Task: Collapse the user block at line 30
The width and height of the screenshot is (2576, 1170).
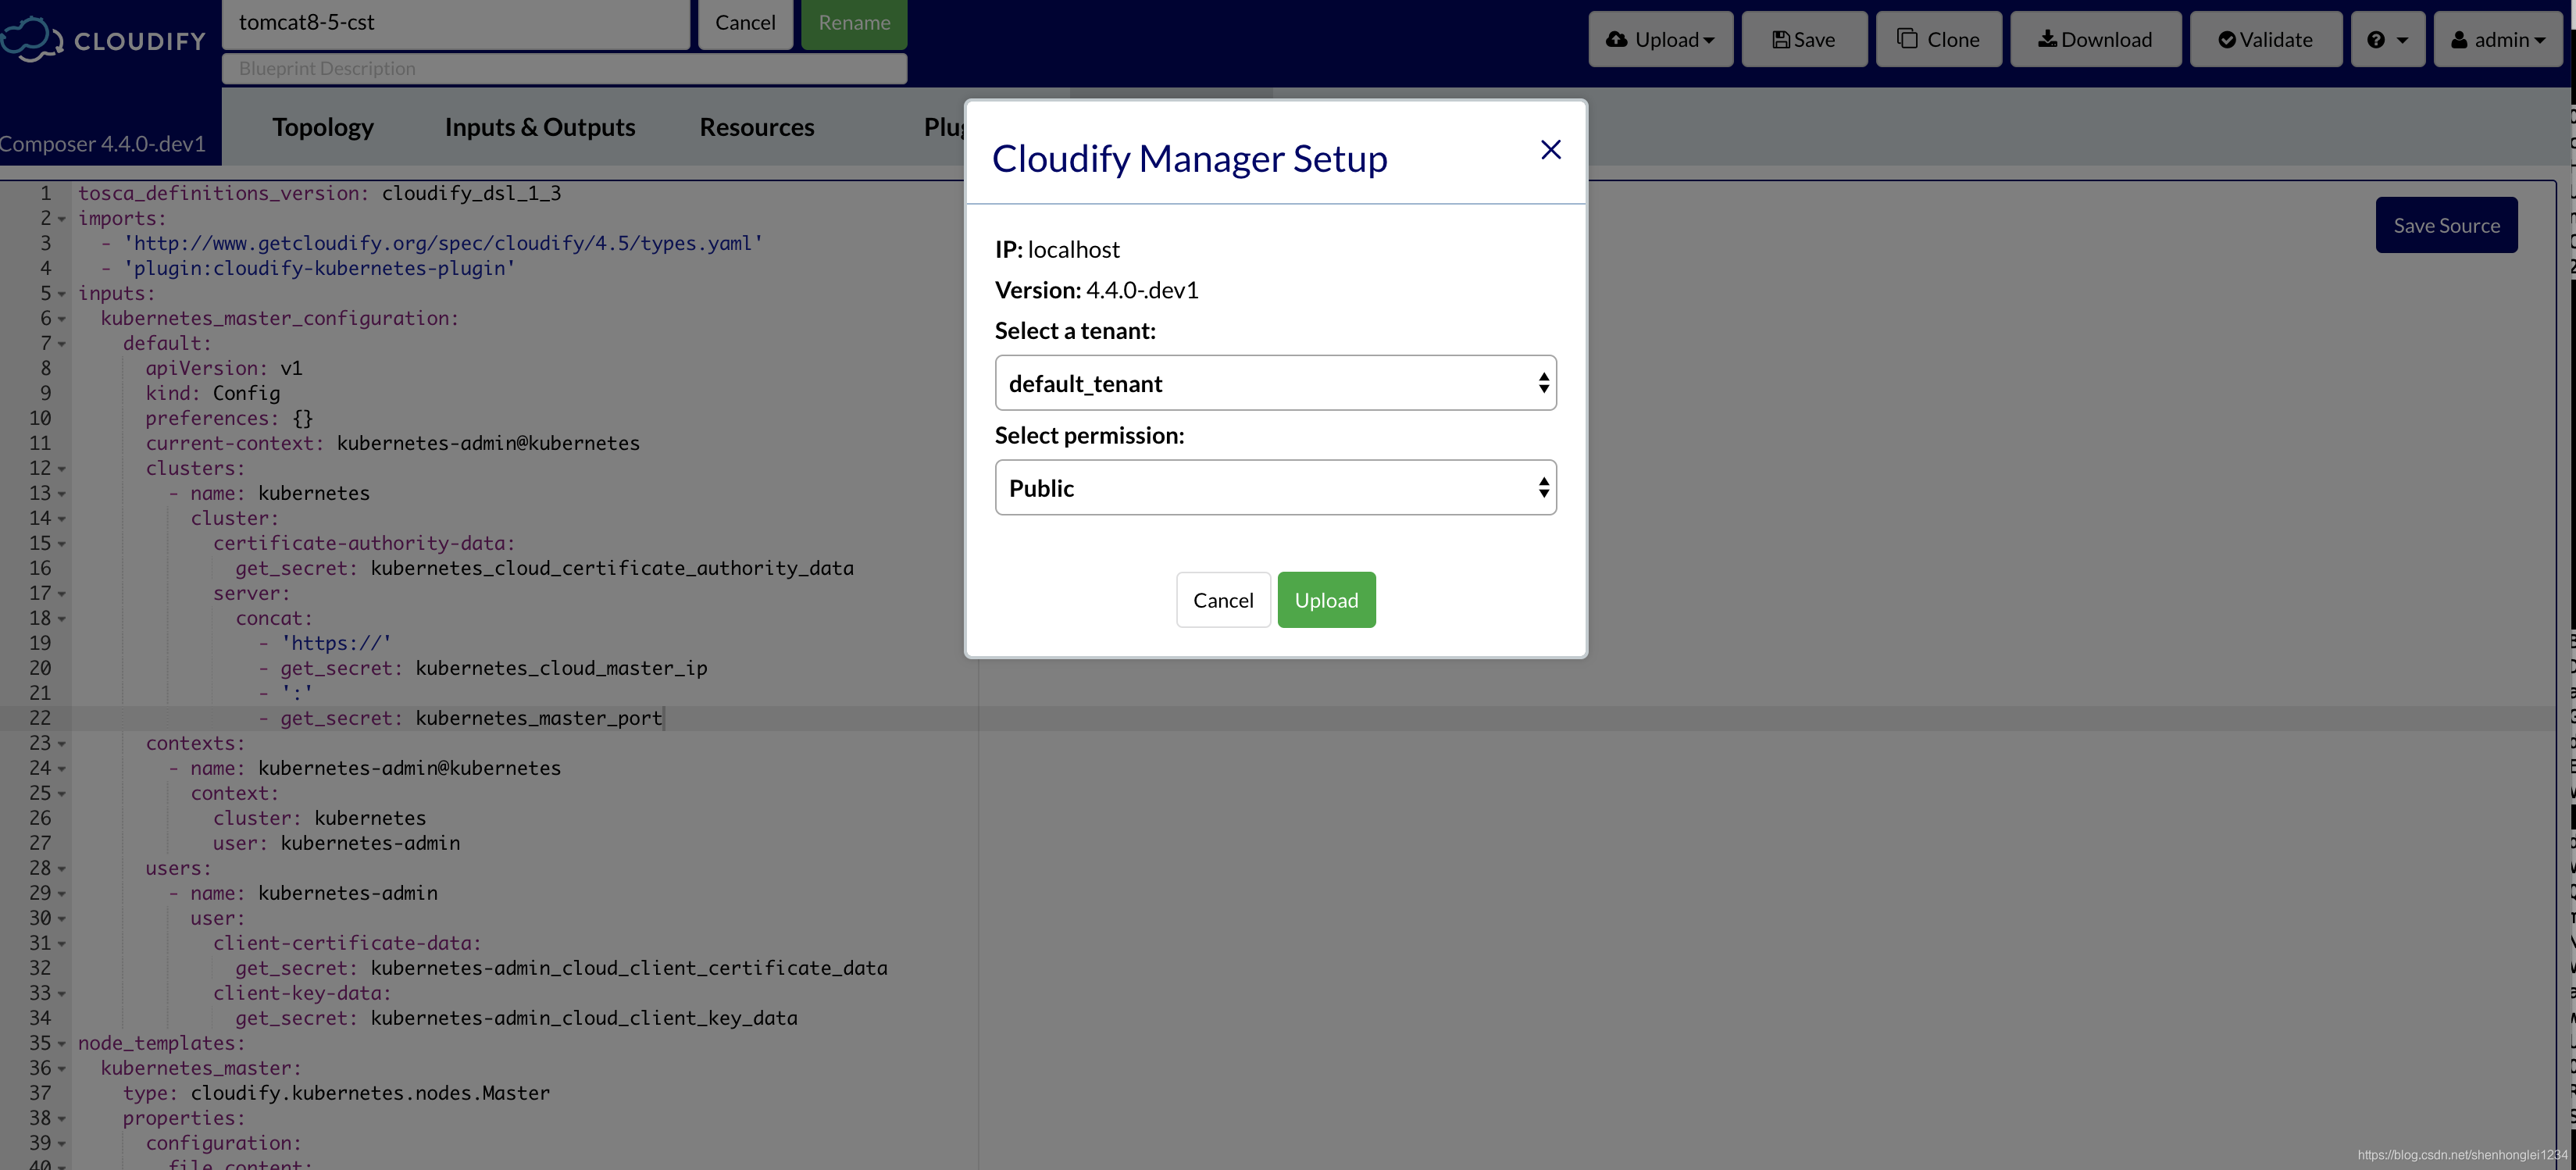Action: [62, 919]
